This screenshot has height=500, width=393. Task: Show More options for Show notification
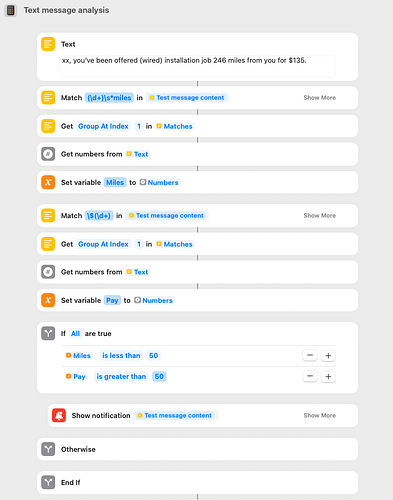(x=319, y=416)
